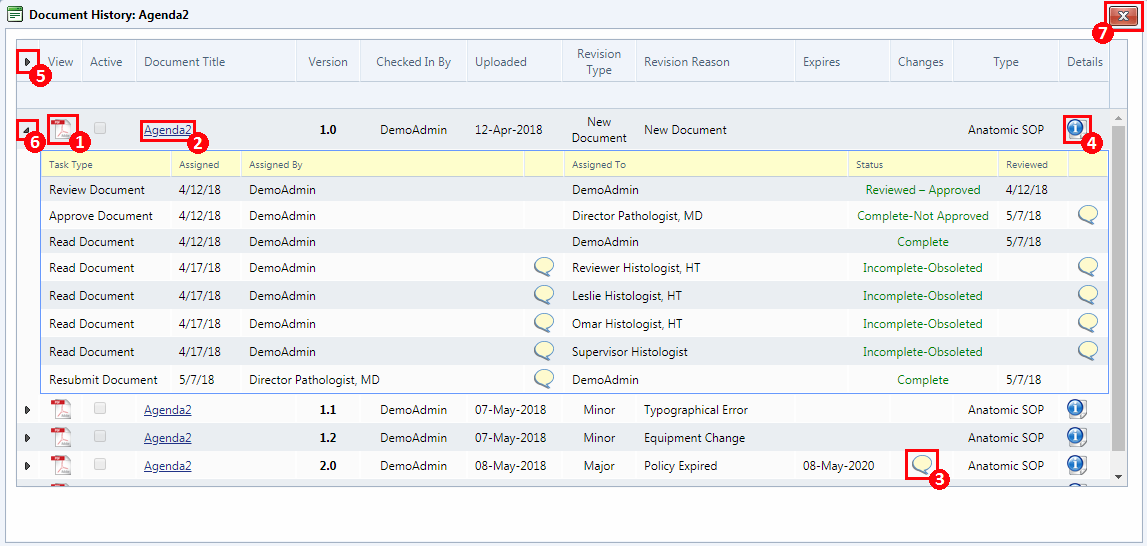Open status comment bubble on Omar Histologist row

pyautogui.click(x=1088, y=324)
